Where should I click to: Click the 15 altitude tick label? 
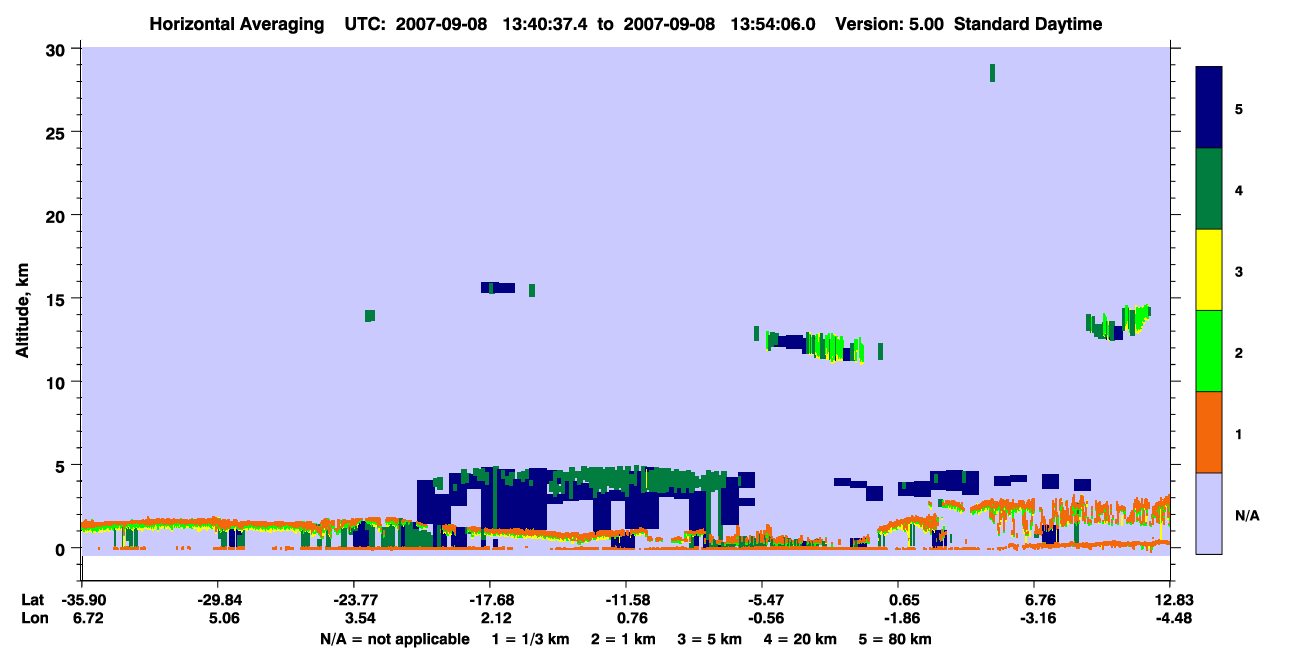(x=57, y=299)
